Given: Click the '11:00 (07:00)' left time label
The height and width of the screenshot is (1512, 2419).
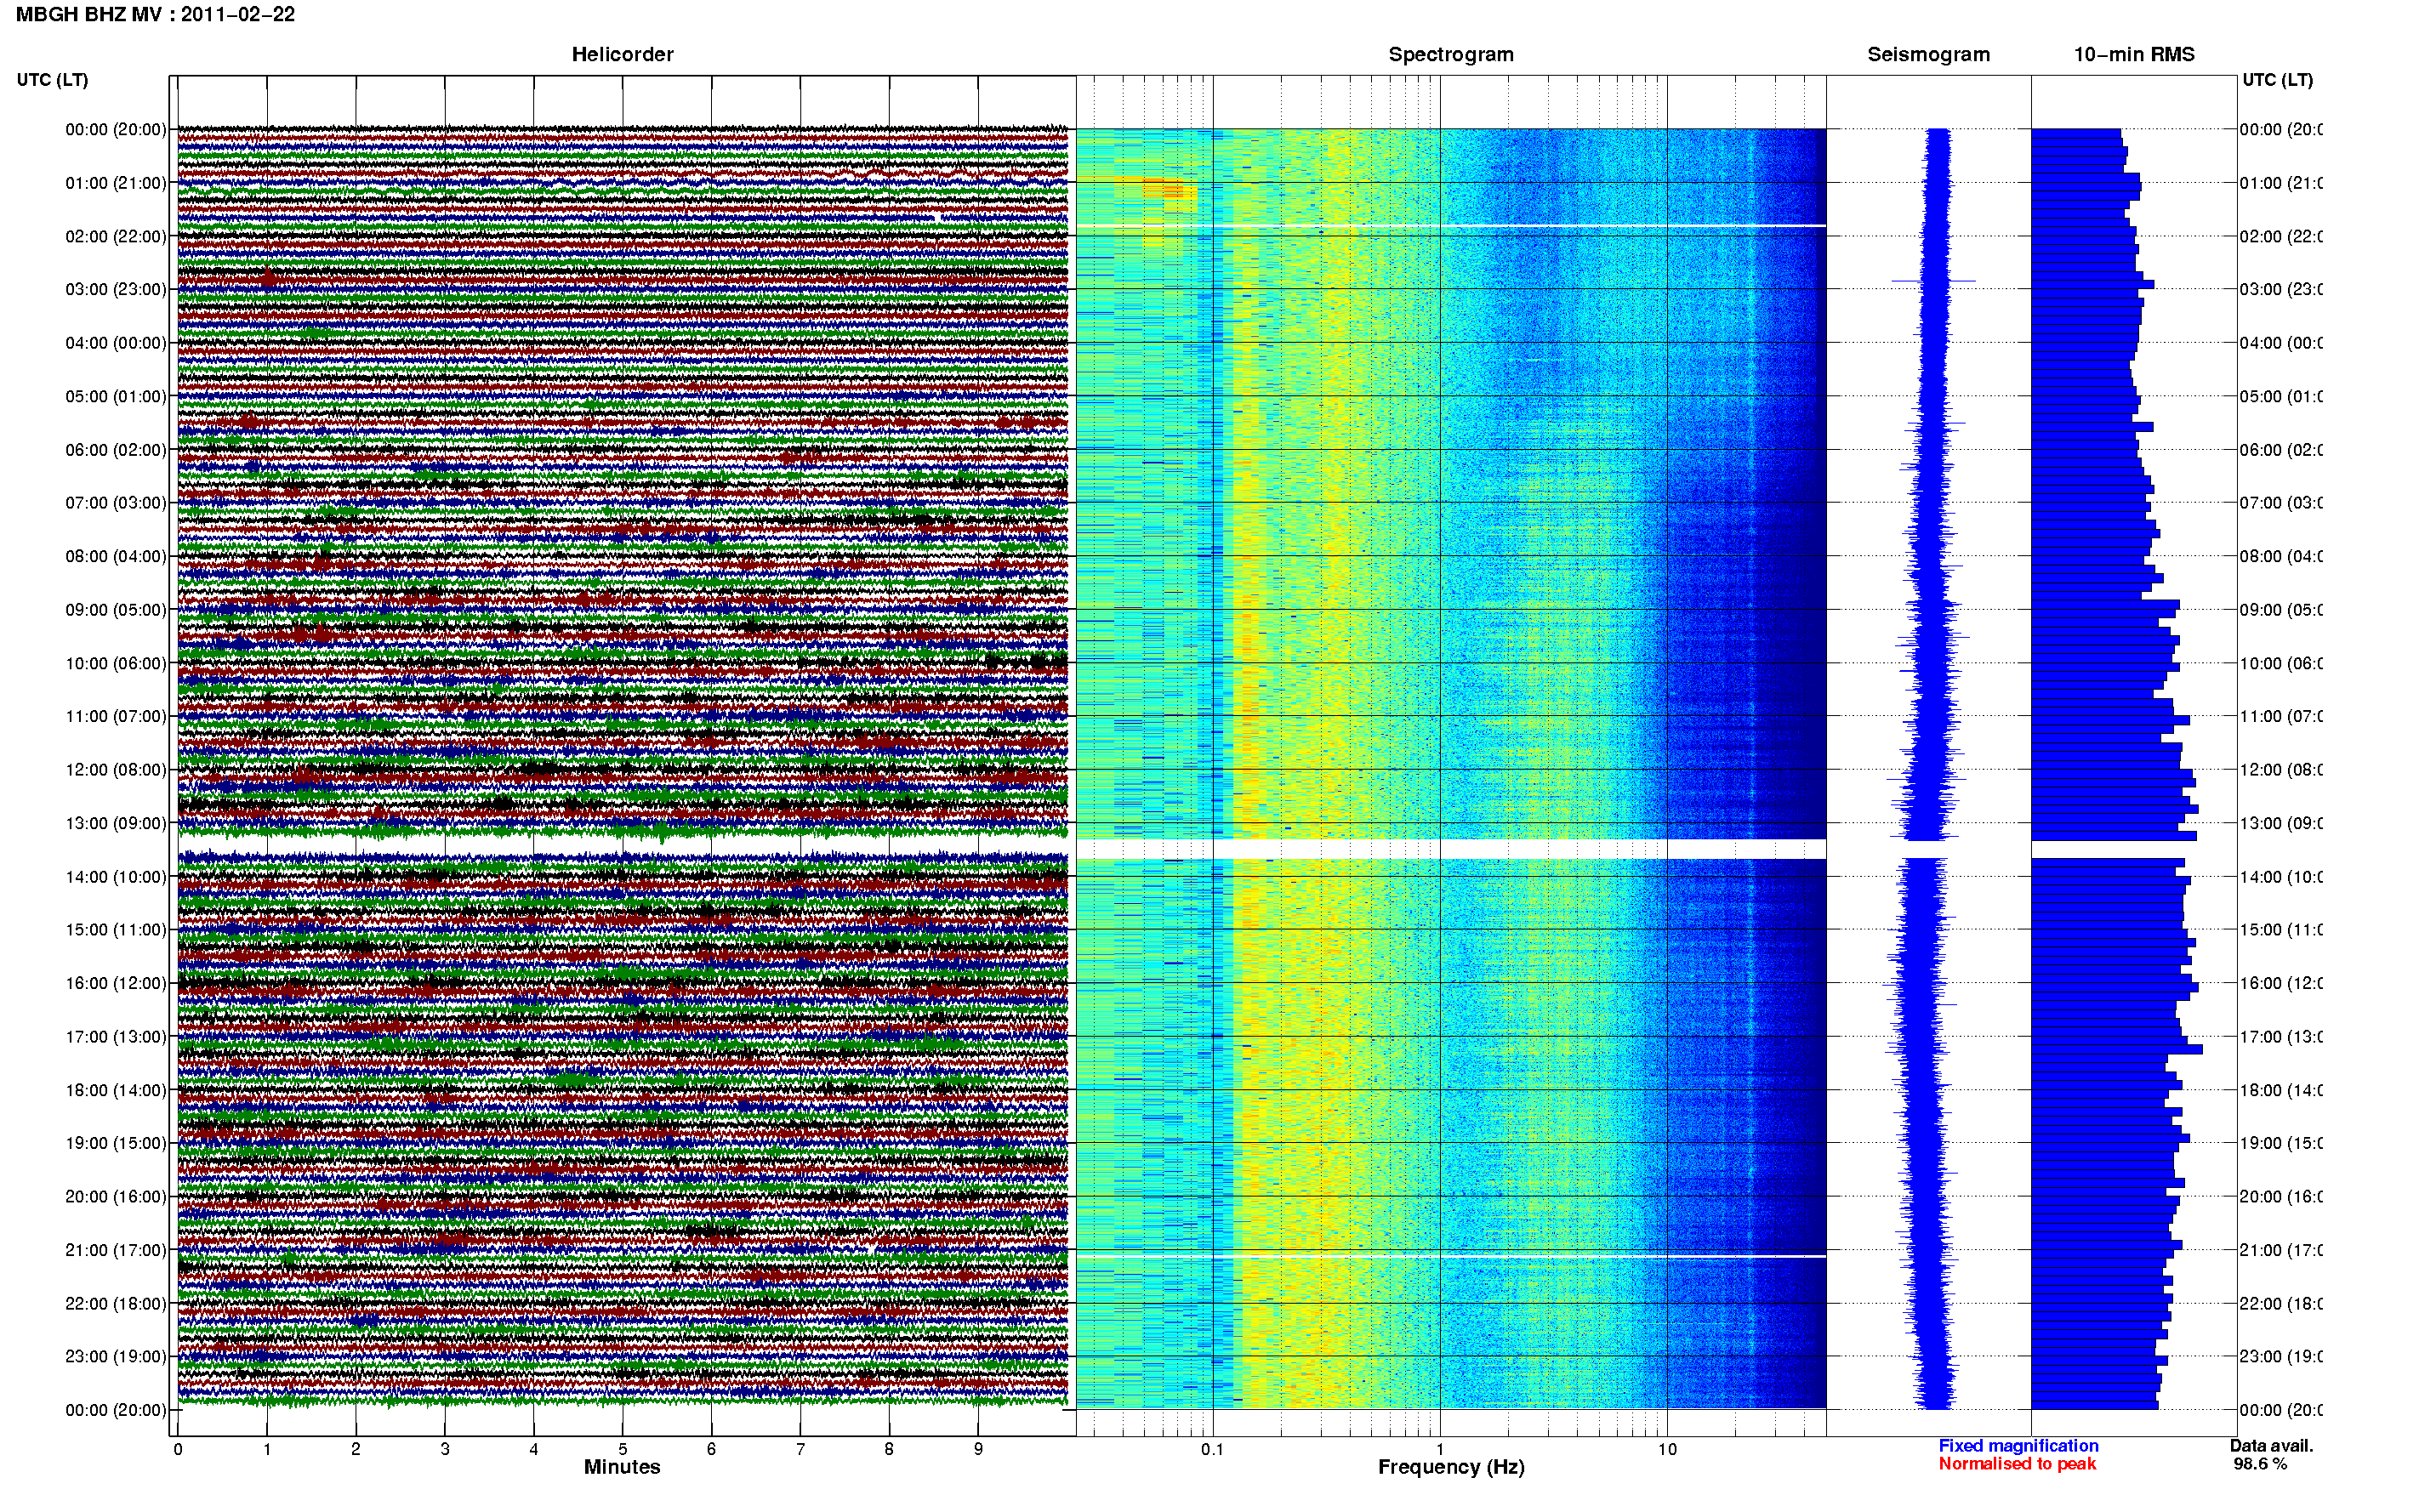Looking at the screenshot, I should [116, 716].
